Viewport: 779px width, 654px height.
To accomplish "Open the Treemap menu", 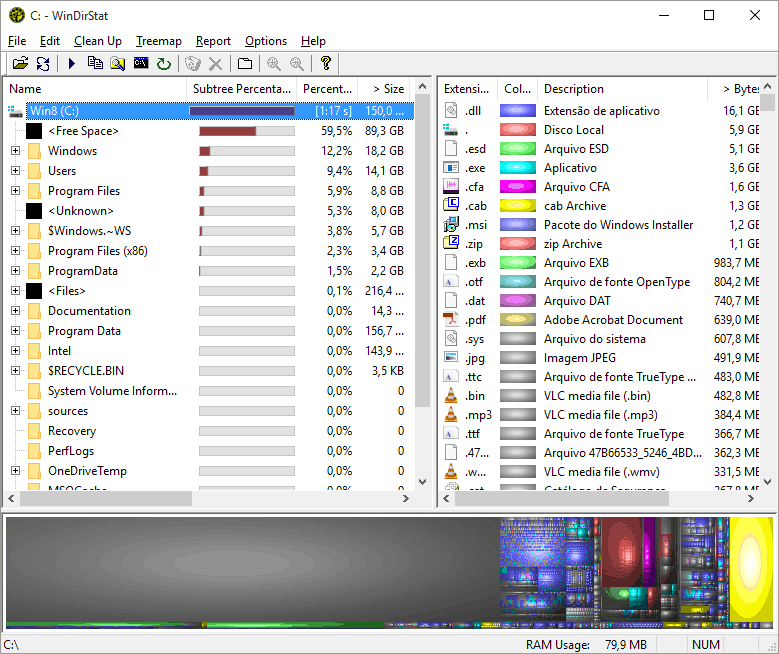I will 159,41.
